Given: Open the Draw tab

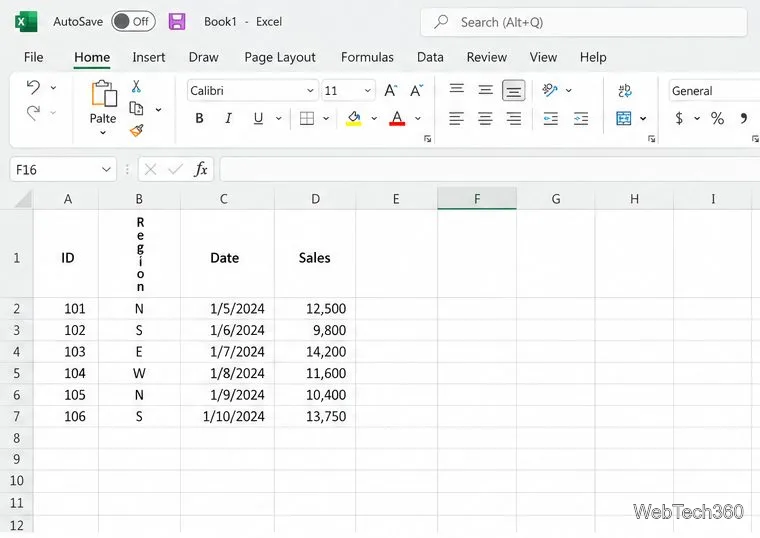Looking at the screenshot, I should coord(204,57).
